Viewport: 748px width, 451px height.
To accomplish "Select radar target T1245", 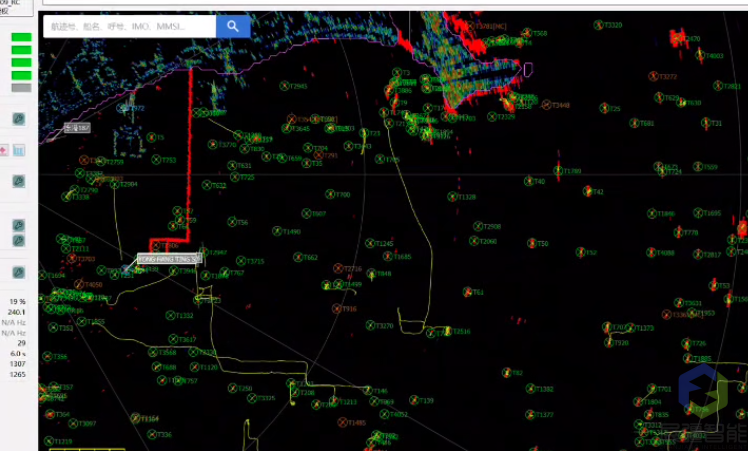I will tap(370, 243).
